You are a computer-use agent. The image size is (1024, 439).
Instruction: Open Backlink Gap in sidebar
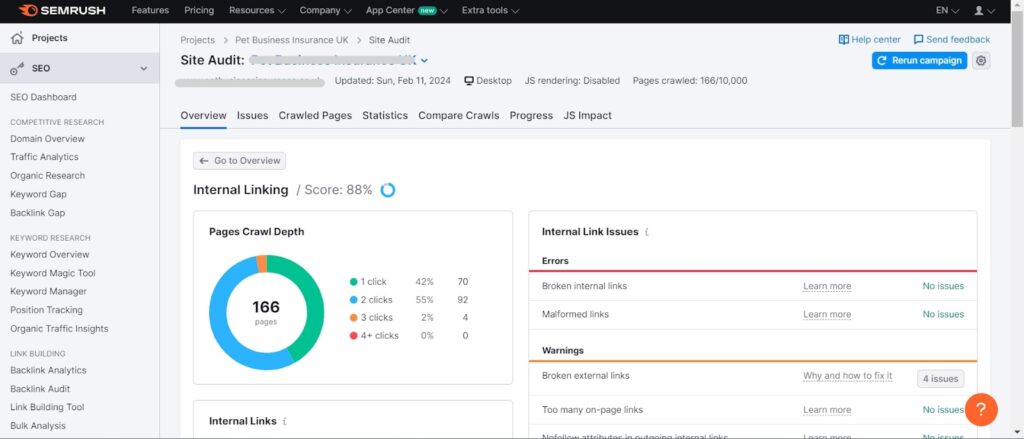[38, 213]
